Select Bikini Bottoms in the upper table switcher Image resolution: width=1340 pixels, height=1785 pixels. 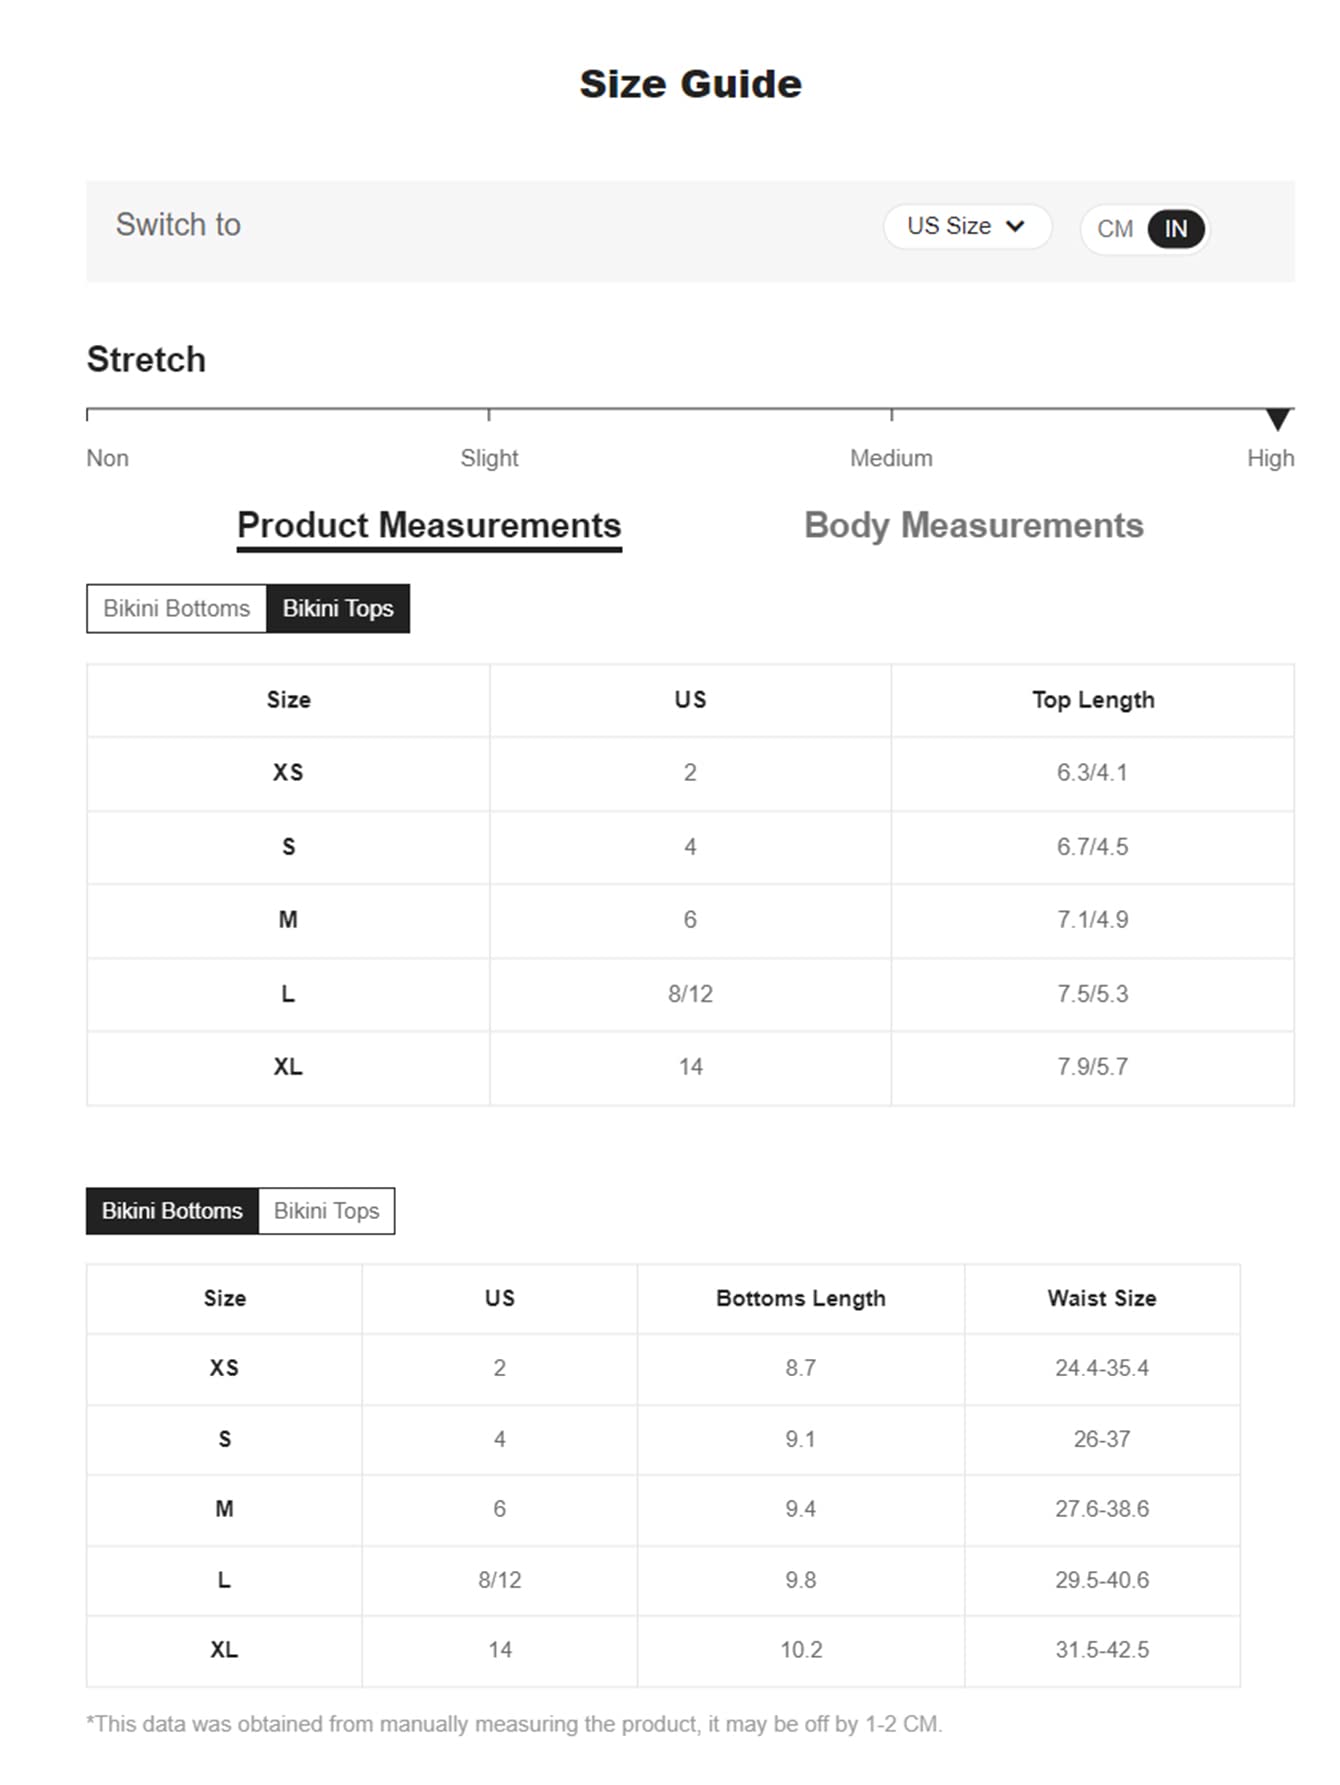(177, 608)
